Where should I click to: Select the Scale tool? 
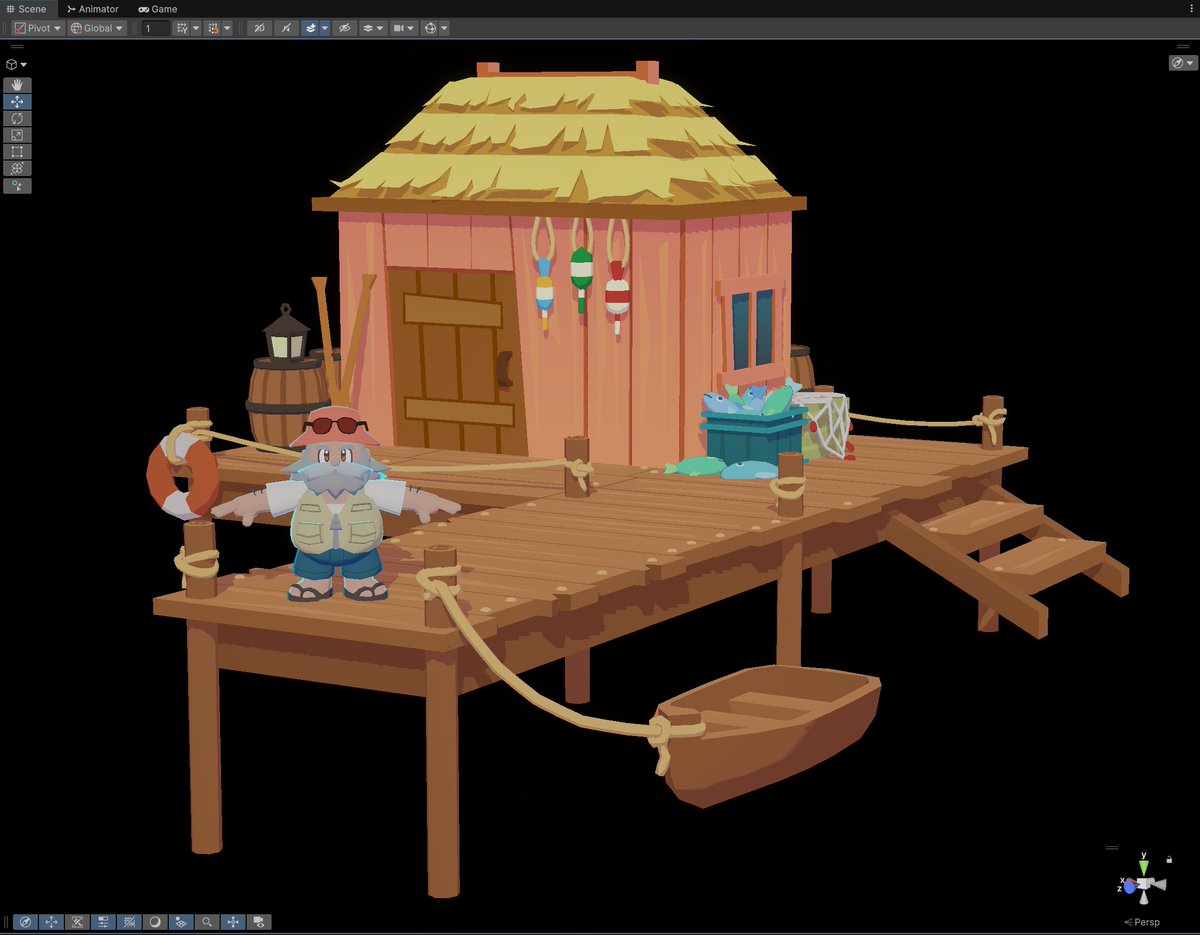(18, 135)
